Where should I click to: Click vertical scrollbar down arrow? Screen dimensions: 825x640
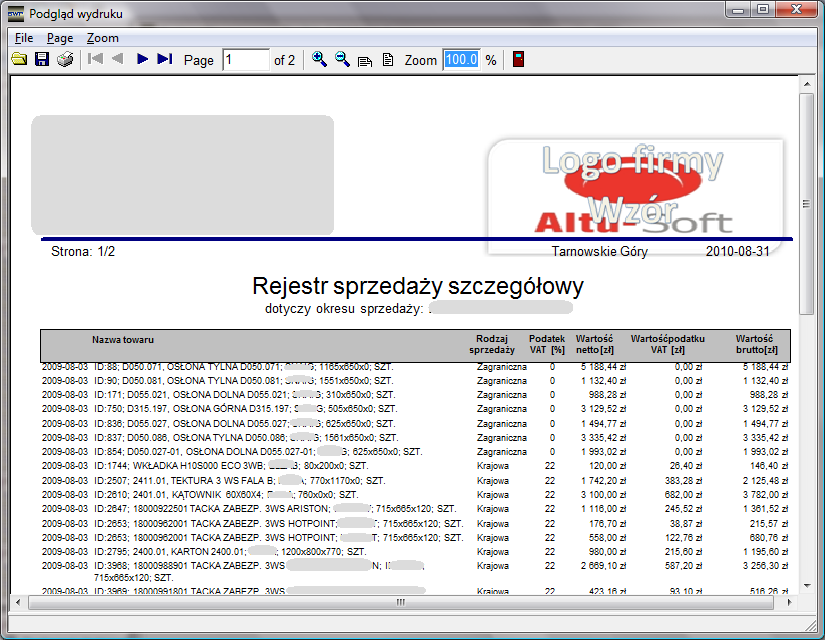click(806, 586)
